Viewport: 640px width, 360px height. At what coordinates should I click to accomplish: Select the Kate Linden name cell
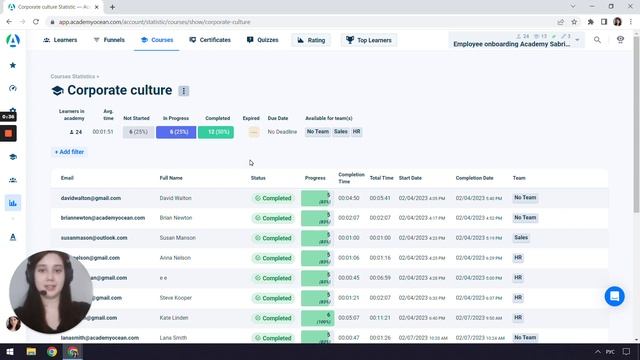point(174,318)
